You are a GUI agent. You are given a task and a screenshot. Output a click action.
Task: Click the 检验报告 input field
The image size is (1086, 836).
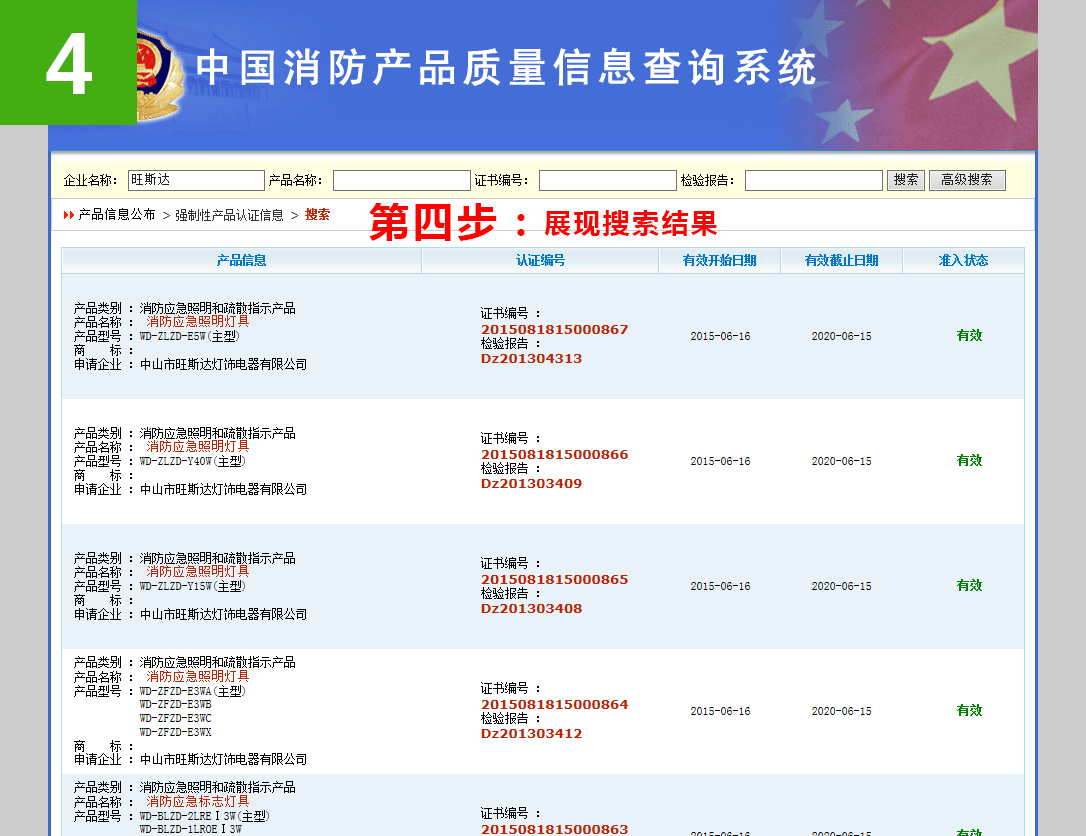(813, 181)
